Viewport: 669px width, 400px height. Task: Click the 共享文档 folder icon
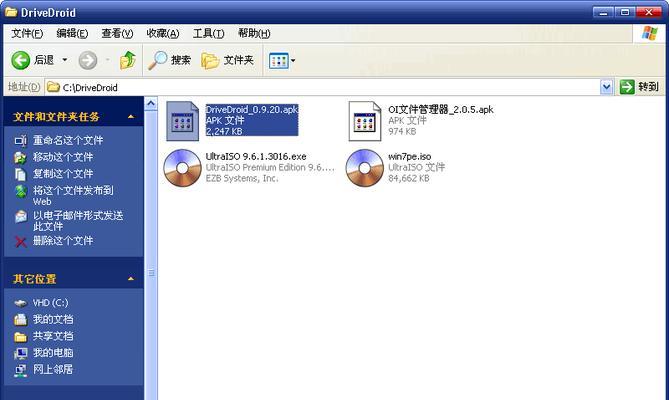(20, 336)
